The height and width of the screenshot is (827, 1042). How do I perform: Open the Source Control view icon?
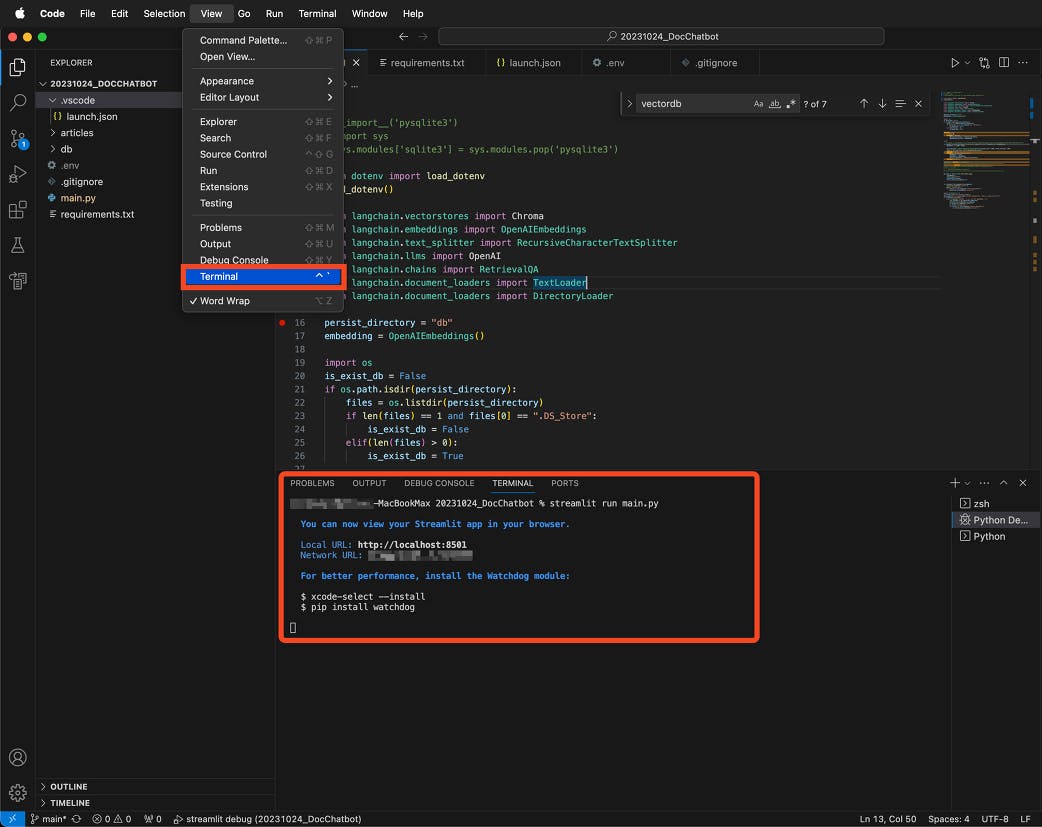tap(17, 138)
